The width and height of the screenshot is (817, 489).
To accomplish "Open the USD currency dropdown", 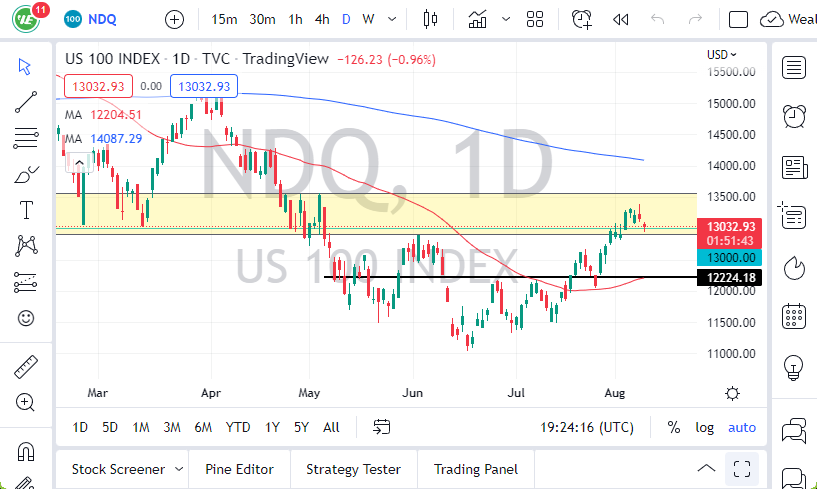I will [x=722, y=55].
